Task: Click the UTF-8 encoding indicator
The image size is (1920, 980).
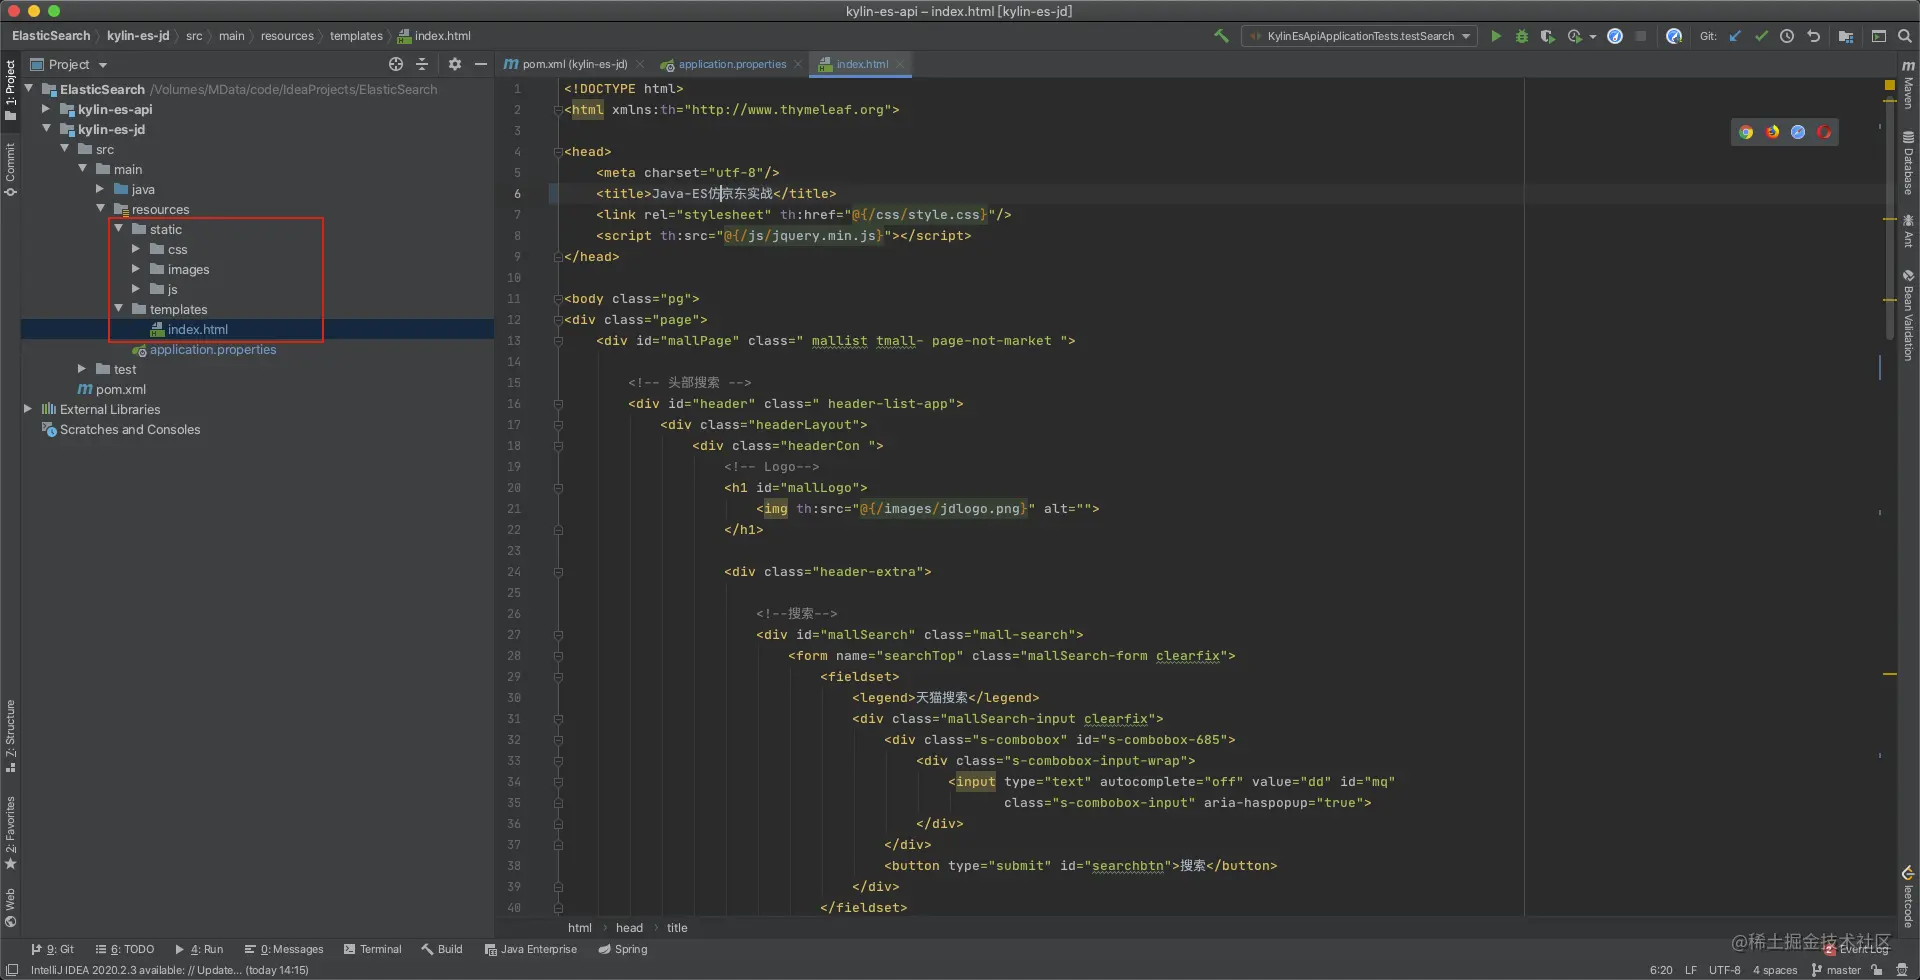Action: pos(1724,970)
